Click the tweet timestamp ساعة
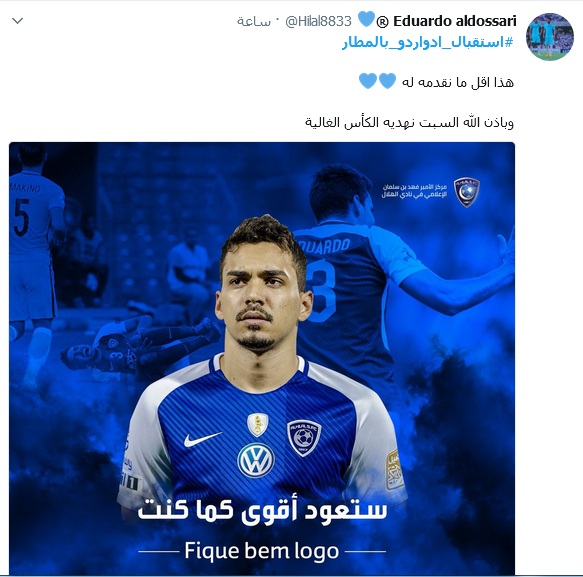583x577 pixels. (x=254, y=22)
